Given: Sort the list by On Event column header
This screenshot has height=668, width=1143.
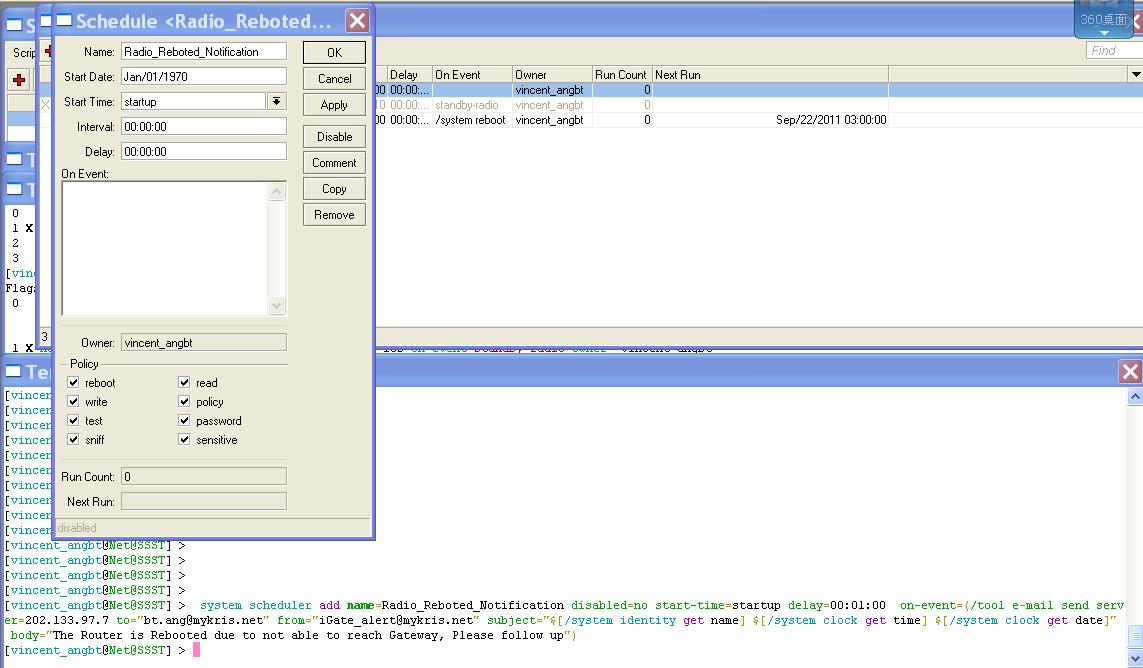Looking at the screenshot, I should click(472, 74).
